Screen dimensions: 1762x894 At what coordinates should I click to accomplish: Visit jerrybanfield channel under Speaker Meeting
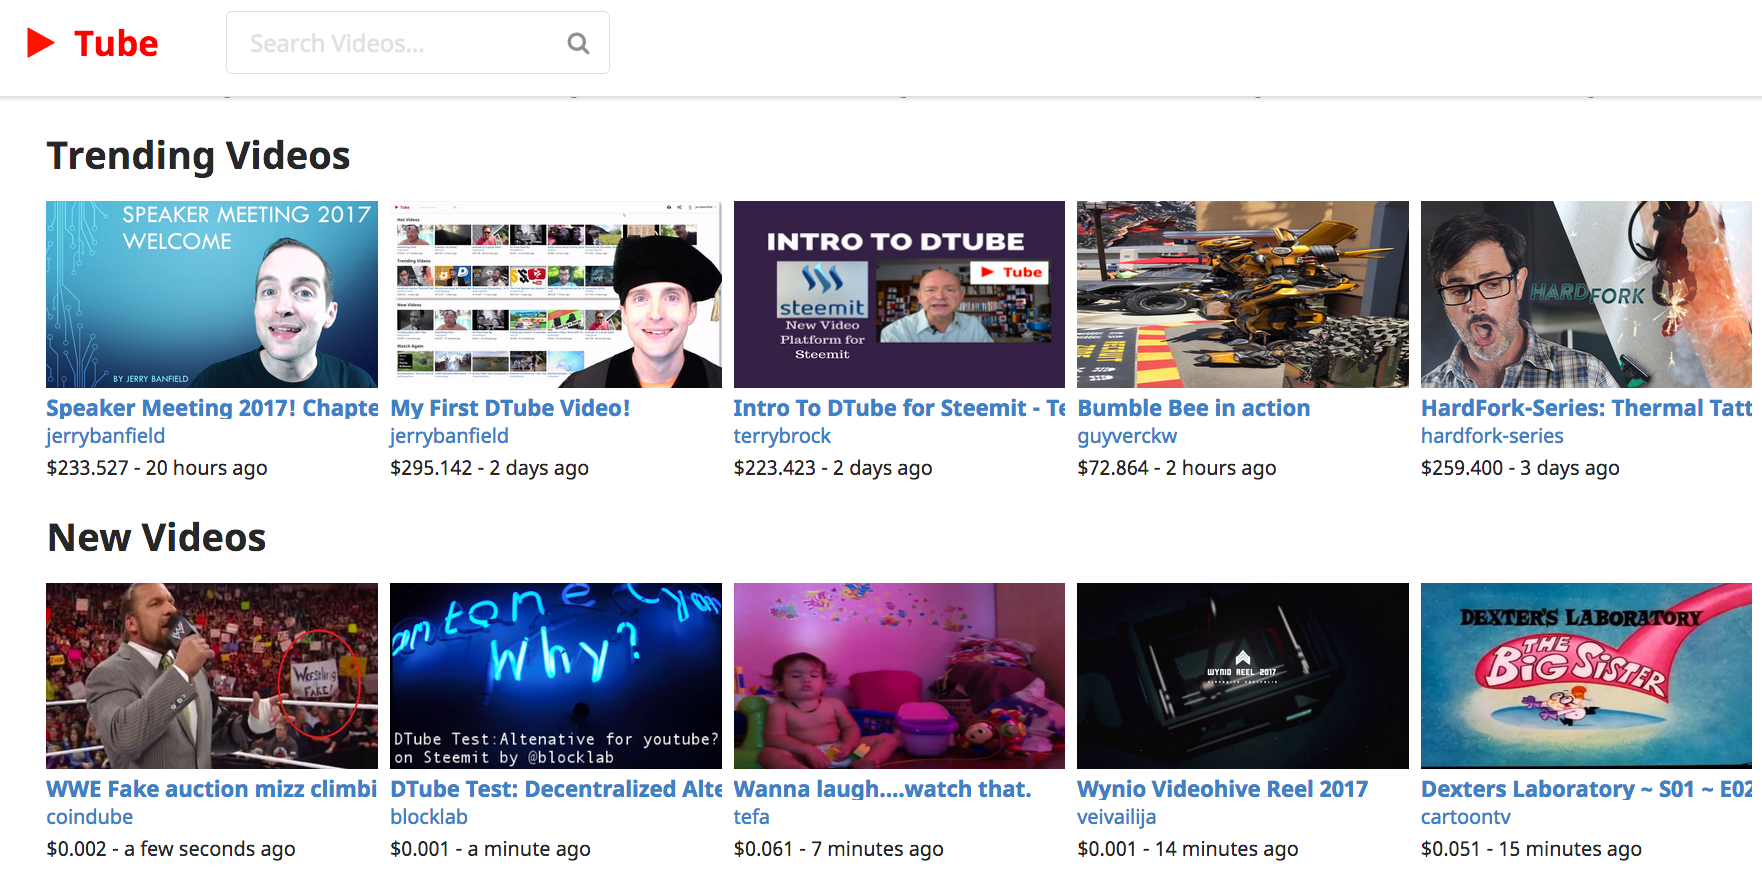pyautogui.click(x=106, y=436)
